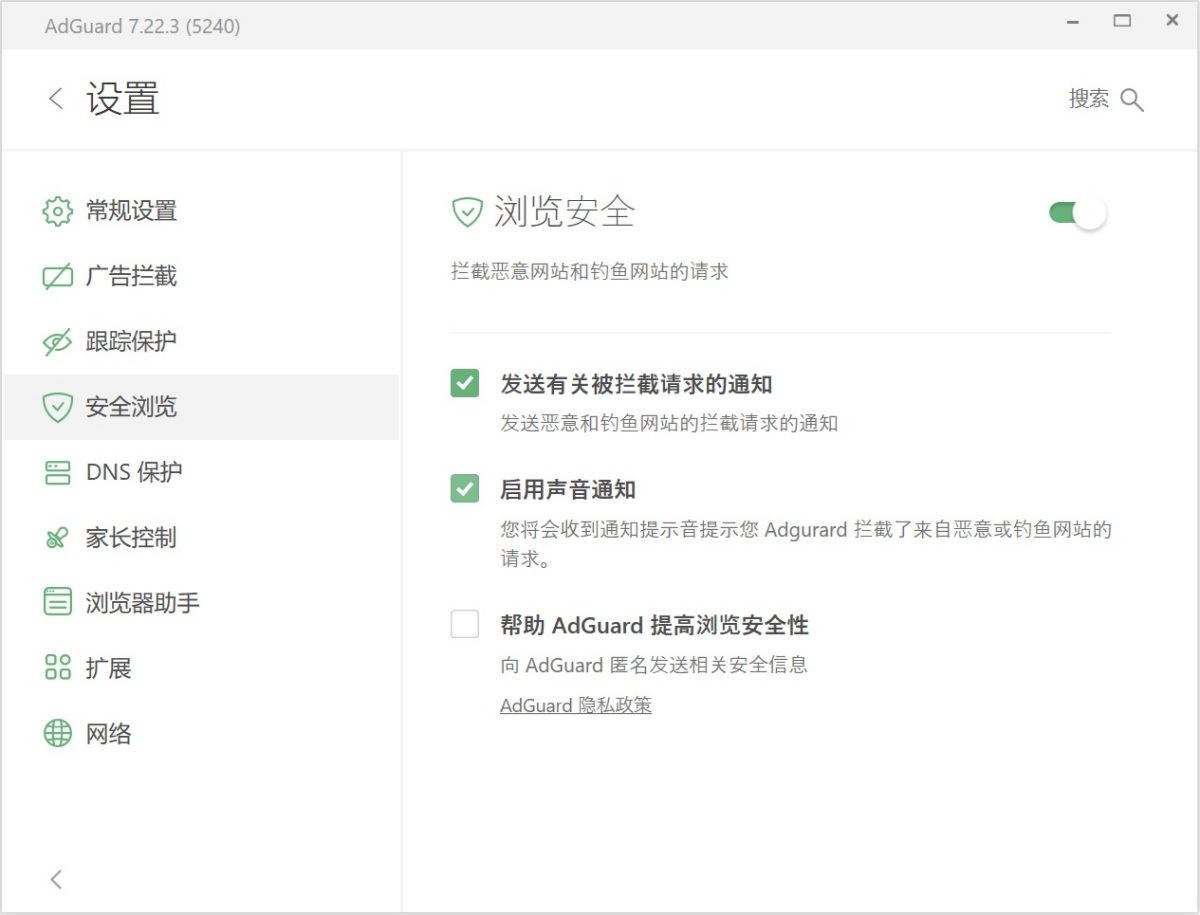Collapse sidebar with bottom-left chevron
The image size is (1200, 915).
pyautogui.click(x=56, y=879)
